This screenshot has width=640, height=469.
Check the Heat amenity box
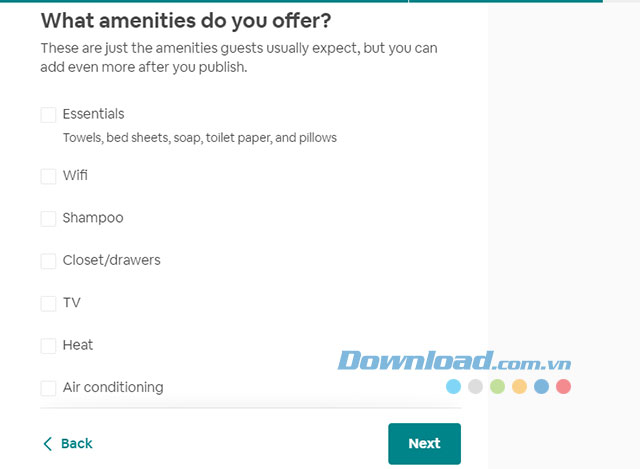(48, 346)
